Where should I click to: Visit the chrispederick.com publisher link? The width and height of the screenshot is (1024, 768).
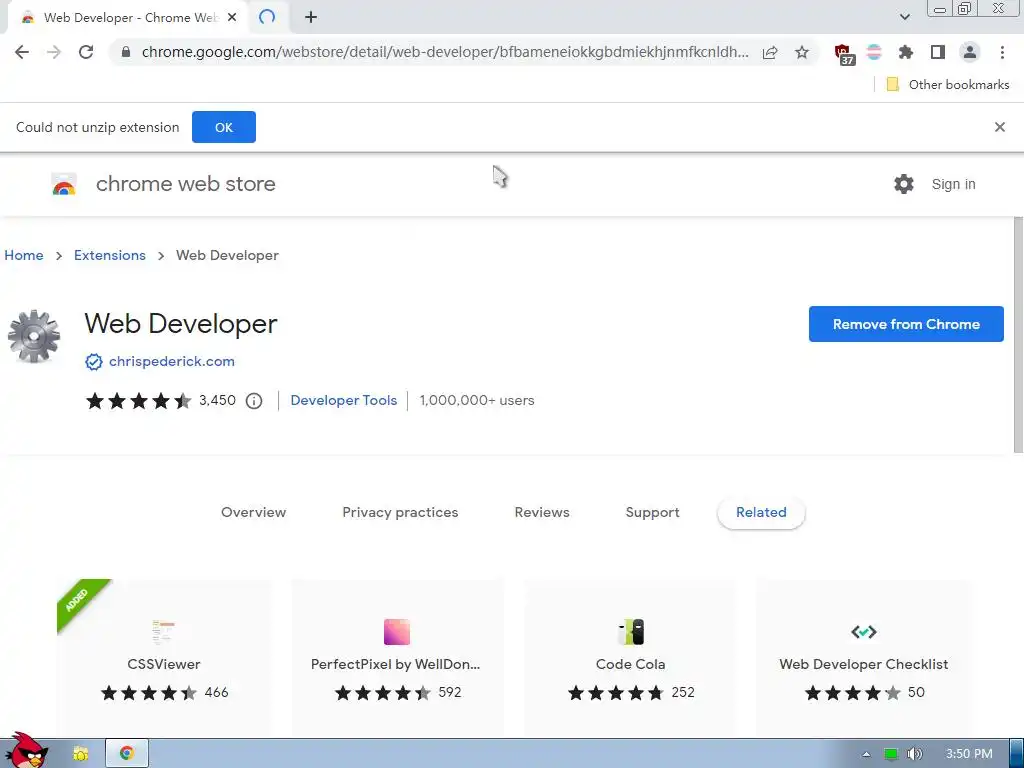172,361
